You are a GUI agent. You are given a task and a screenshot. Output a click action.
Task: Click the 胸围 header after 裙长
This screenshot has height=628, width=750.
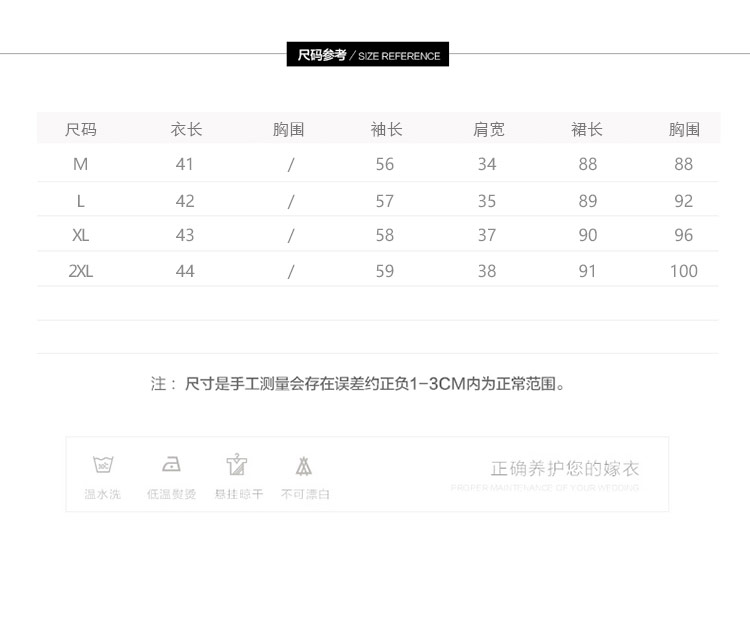(x=684, y=129)
